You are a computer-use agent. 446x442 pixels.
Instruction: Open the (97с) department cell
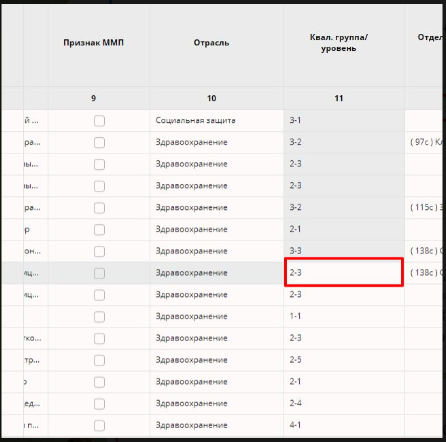(x=425, y=142)
